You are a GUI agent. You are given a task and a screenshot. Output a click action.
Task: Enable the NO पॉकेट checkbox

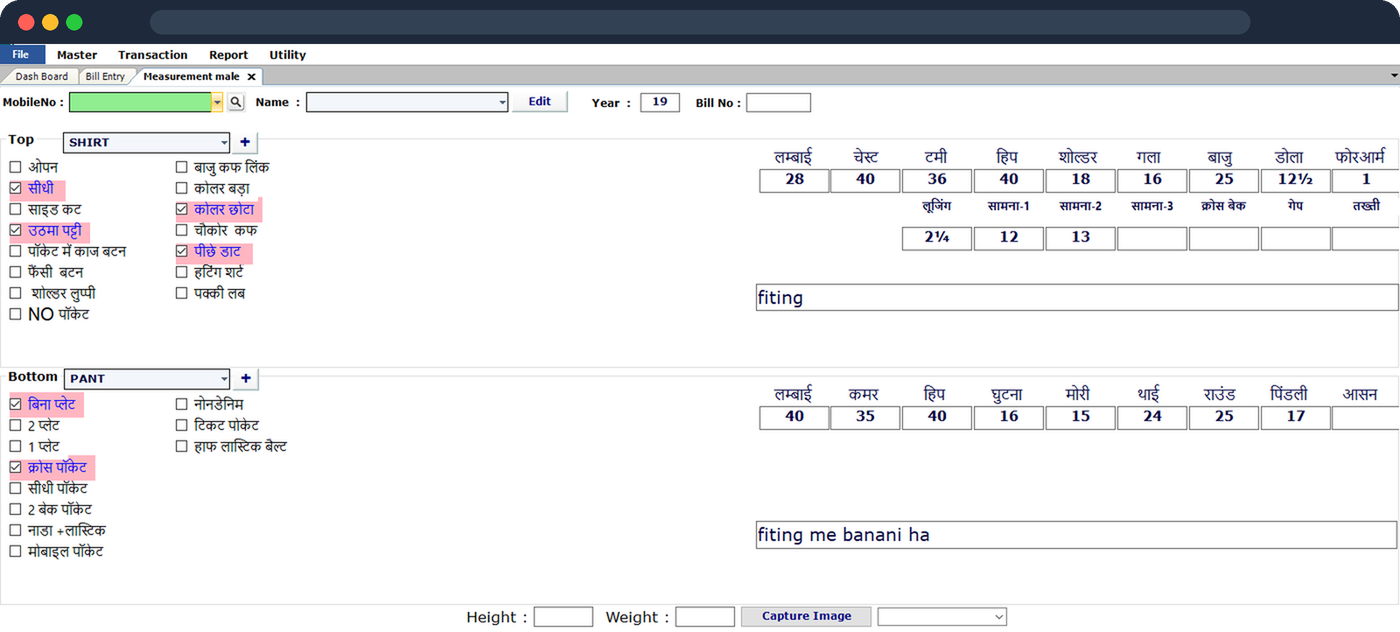click(x=15, y=314)
